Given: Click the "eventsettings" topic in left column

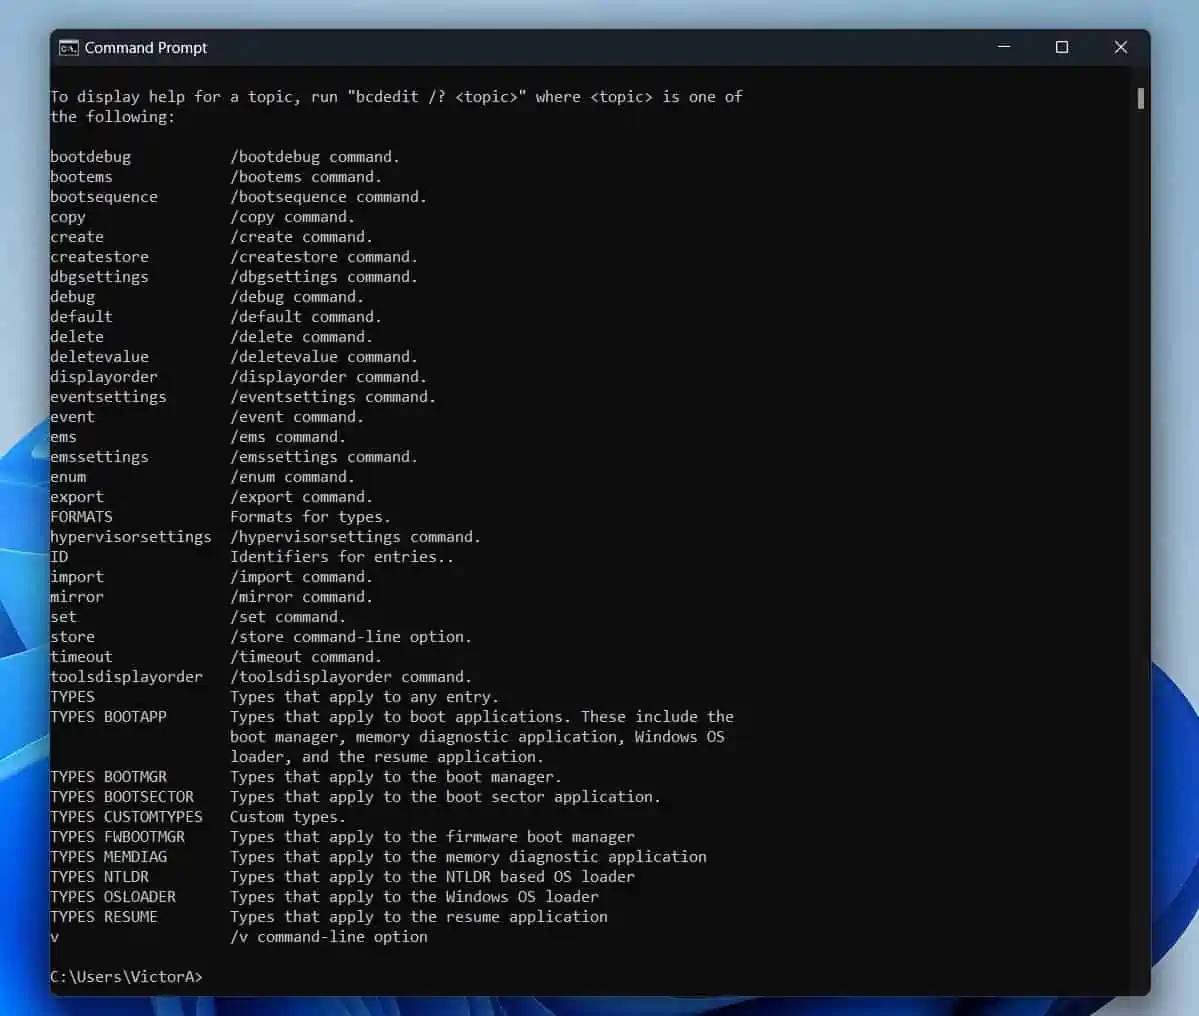Looking at the screenshot, I should tap(109, 397).
